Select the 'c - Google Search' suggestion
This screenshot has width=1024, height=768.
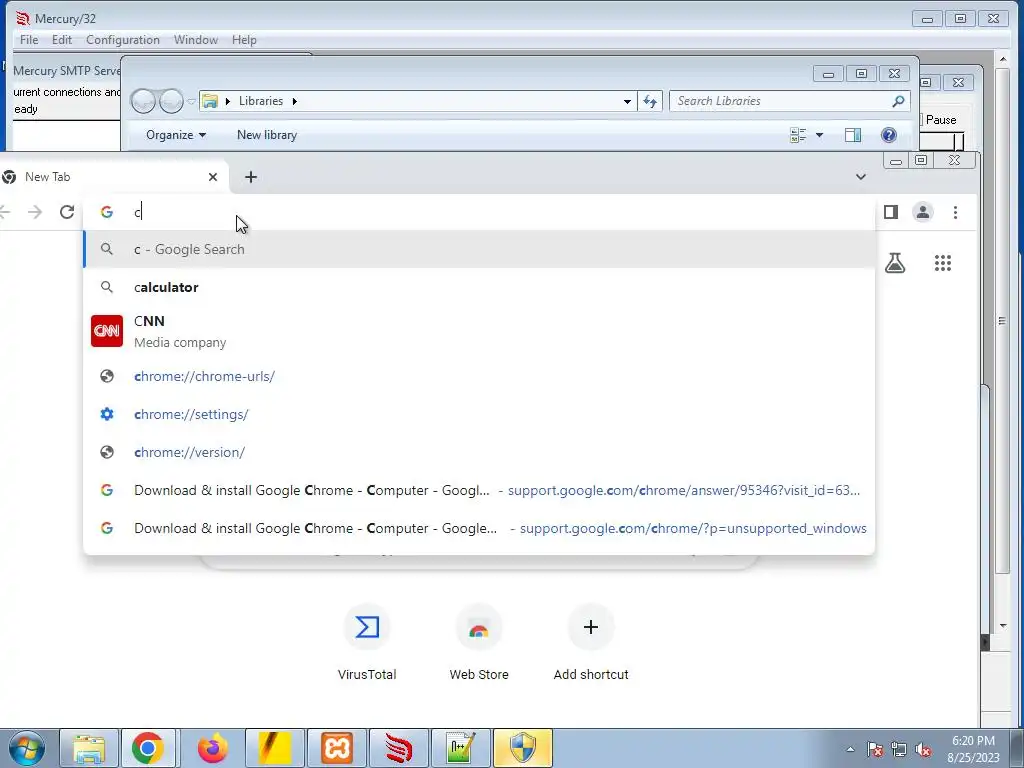tap(479, 249)
